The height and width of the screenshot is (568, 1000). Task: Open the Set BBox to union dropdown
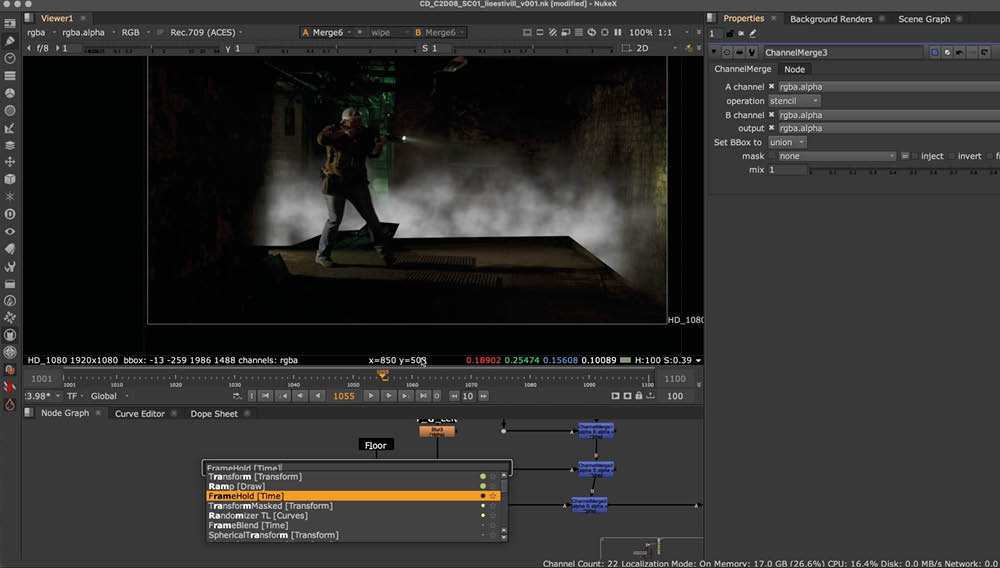787,142
